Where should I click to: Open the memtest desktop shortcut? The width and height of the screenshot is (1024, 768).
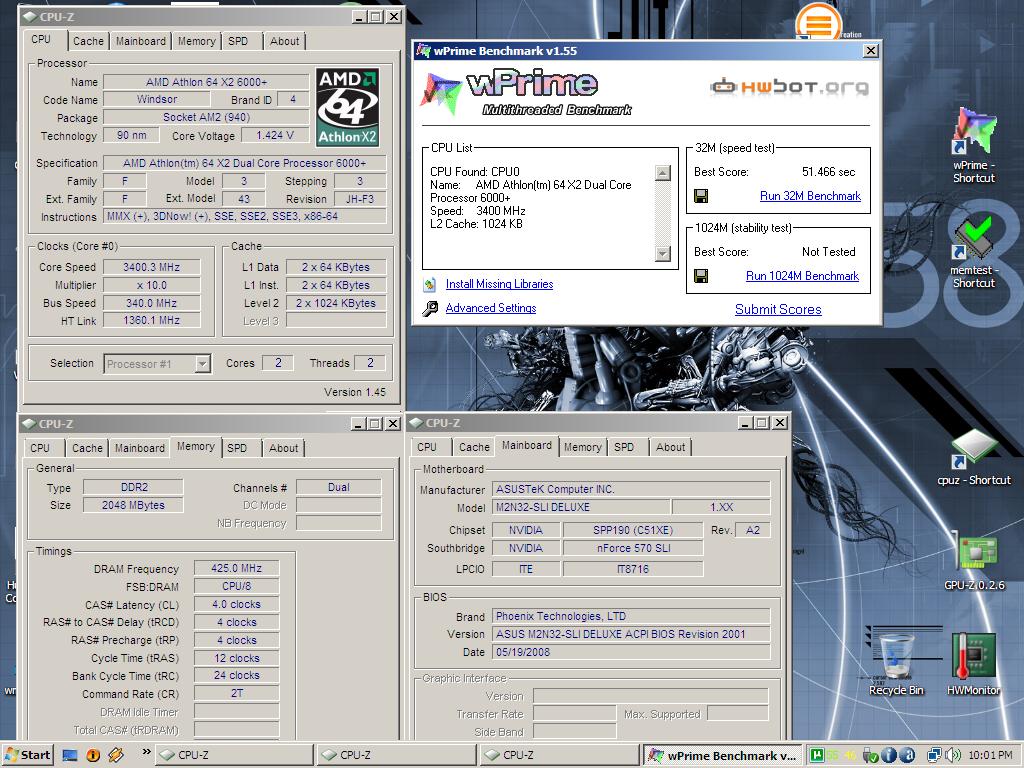[x=973, y=252]
